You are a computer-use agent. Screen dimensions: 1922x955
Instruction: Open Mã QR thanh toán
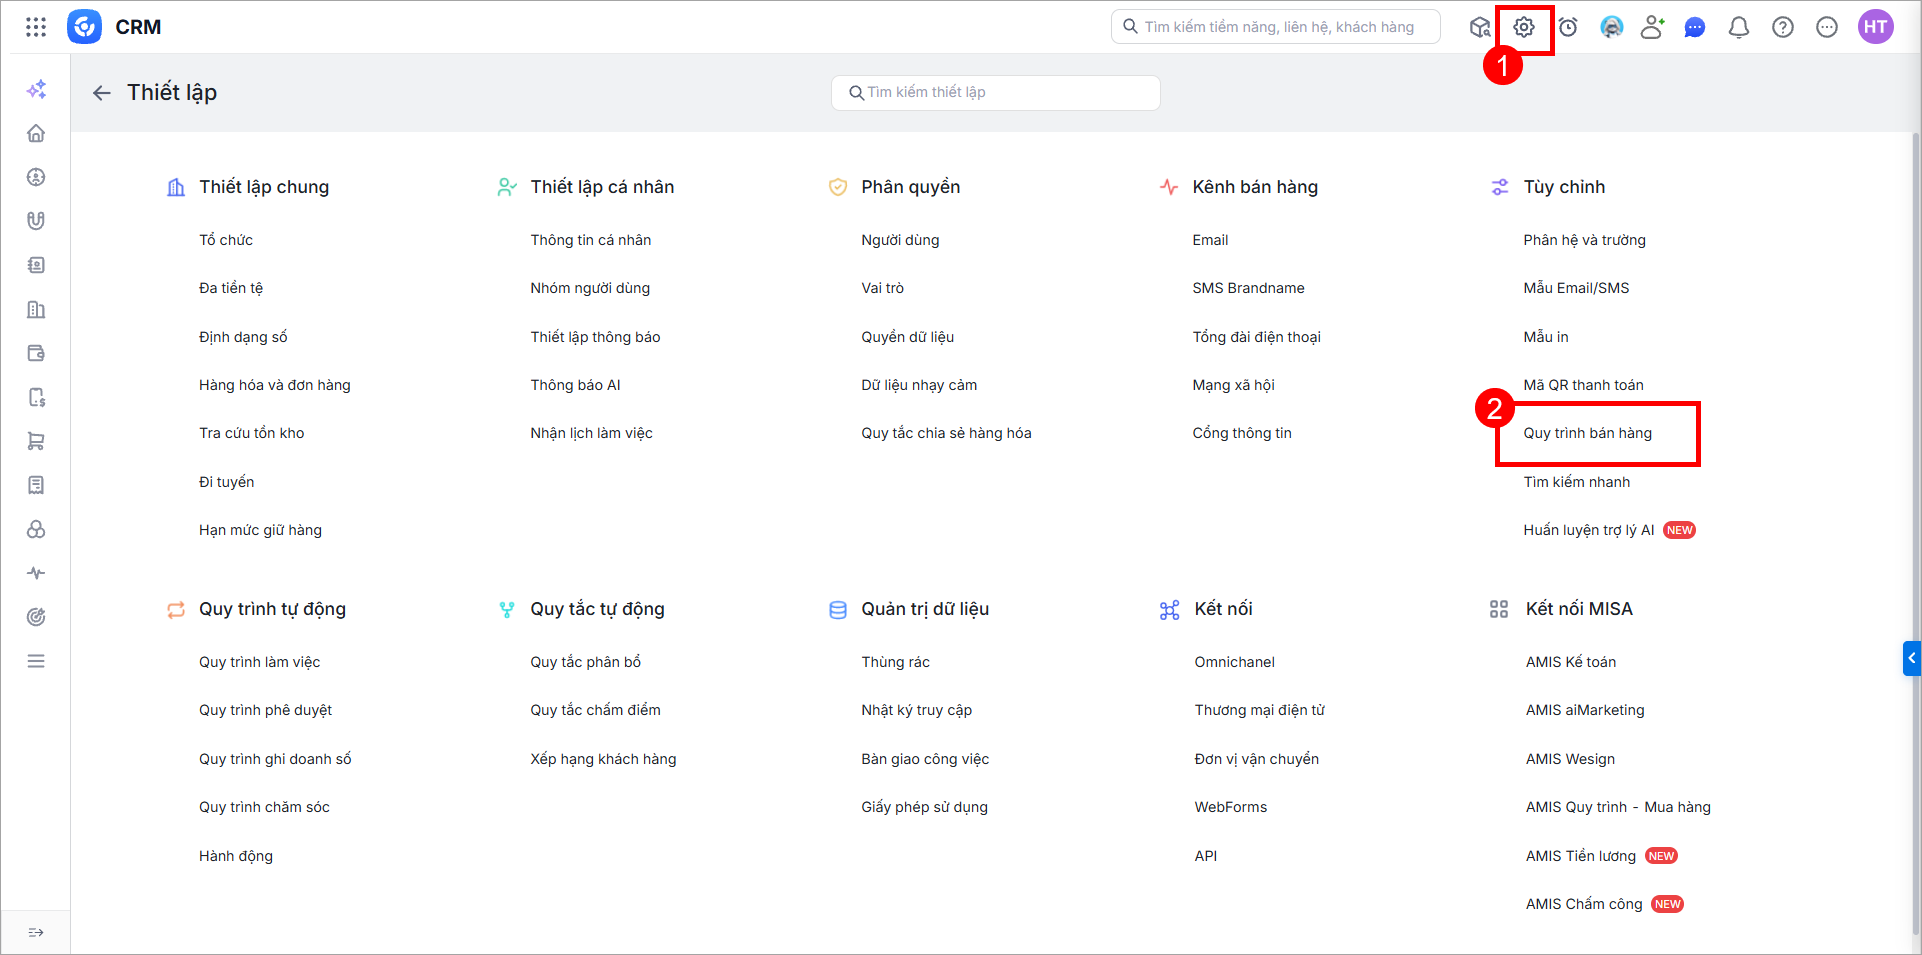tap(1583, 385)
